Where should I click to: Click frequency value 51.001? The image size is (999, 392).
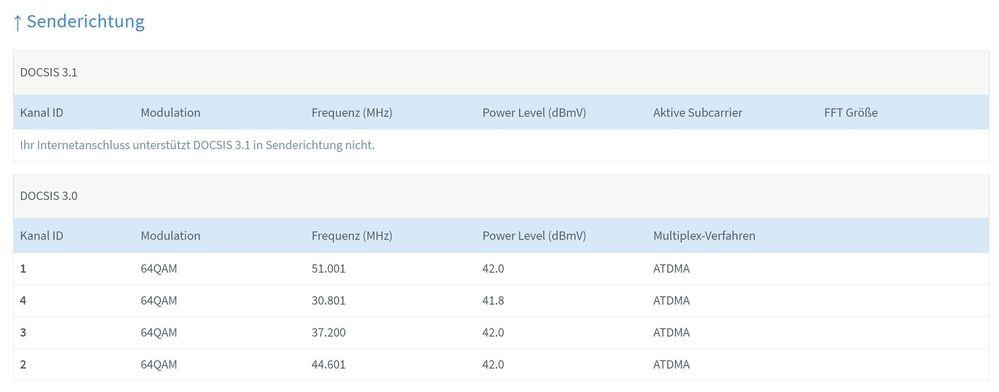point(328,269)
